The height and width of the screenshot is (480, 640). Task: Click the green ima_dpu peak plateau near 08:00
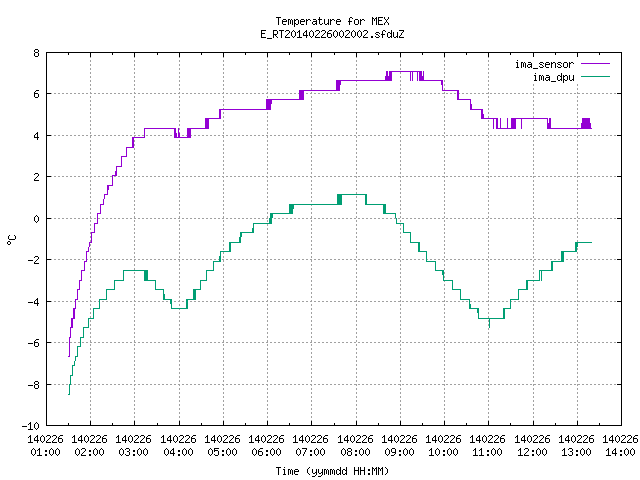pos(353,195)
